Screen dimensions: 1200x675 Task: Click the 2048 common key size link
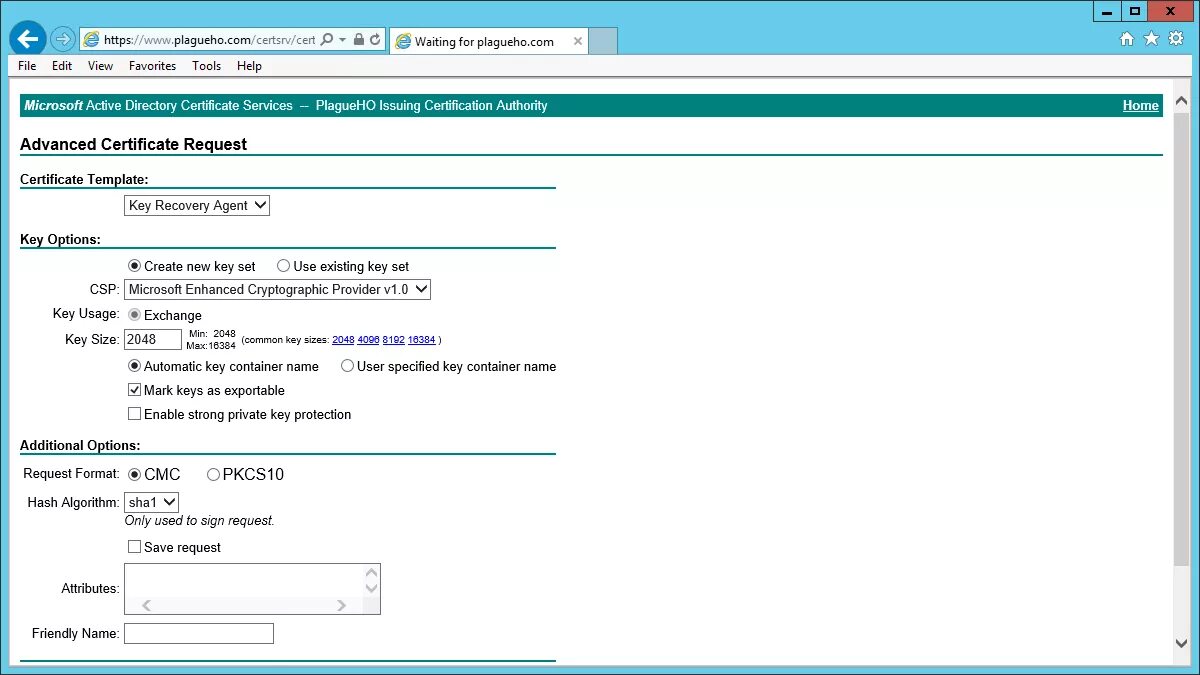[343, 340]
